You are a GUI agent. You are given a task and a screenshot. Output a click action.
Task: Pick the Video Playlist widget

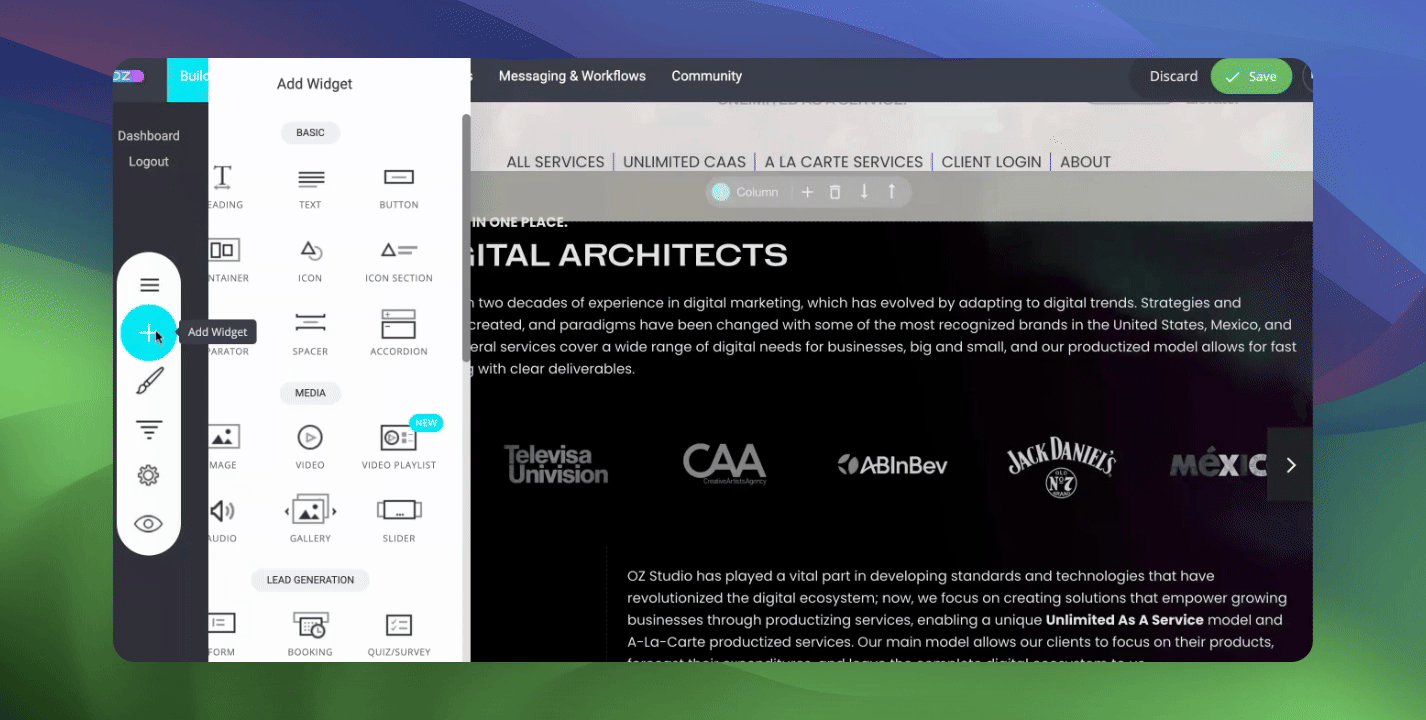click(x=399, y=446)
